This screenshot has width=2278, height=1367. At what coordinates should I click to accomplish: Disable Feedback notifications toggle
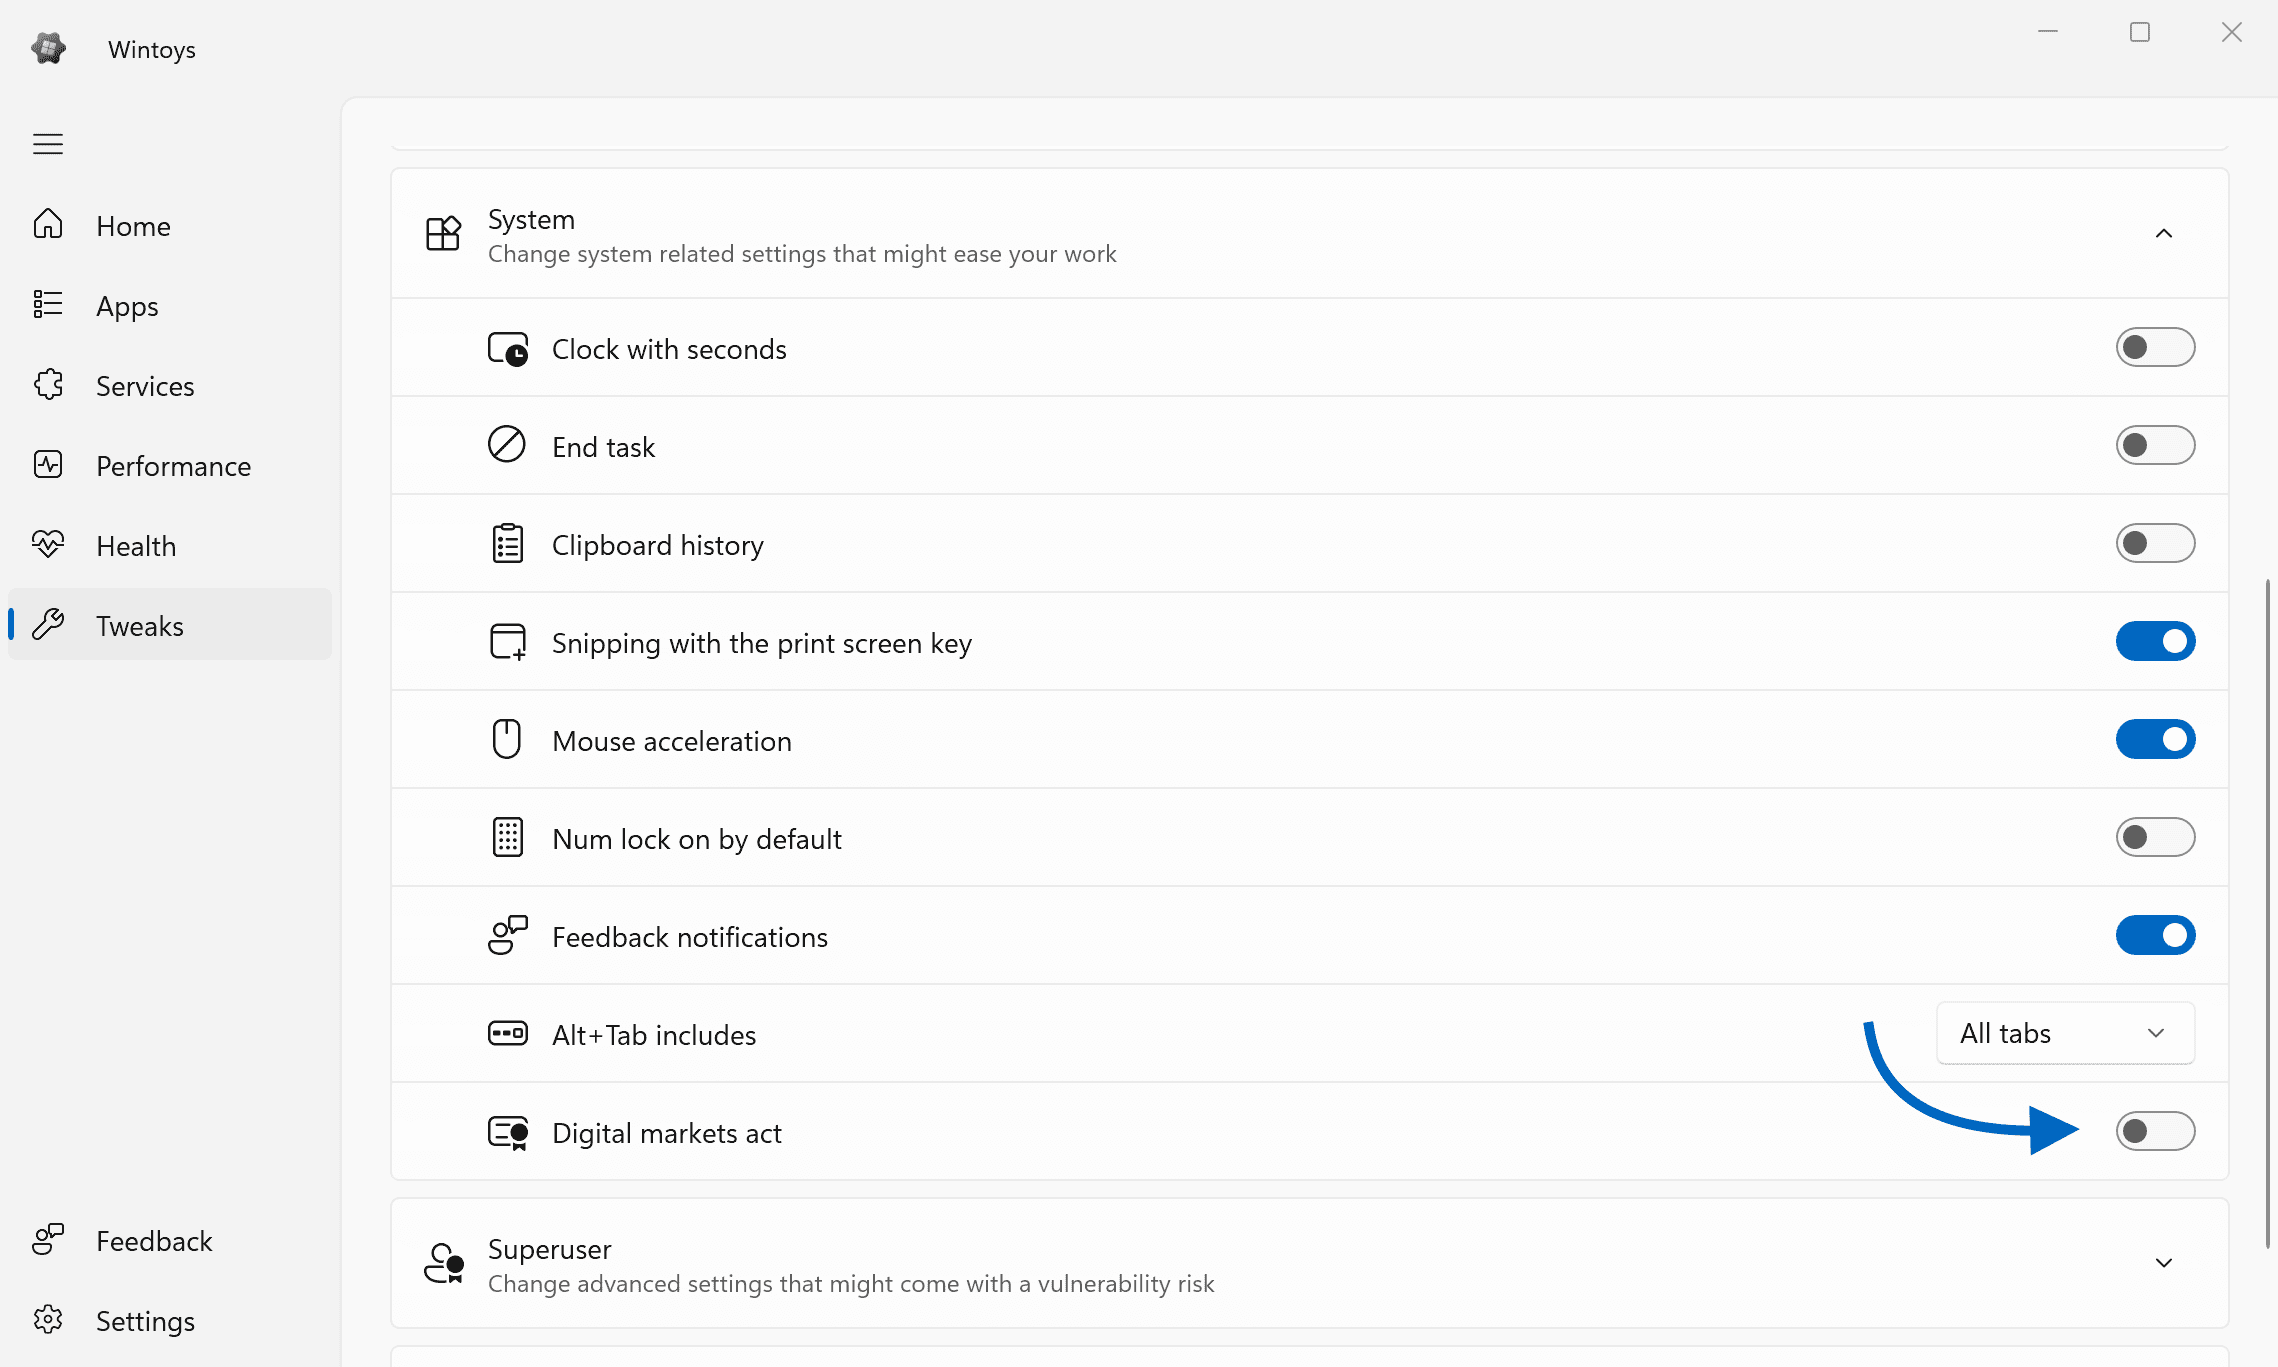[x=2155, y=935]
